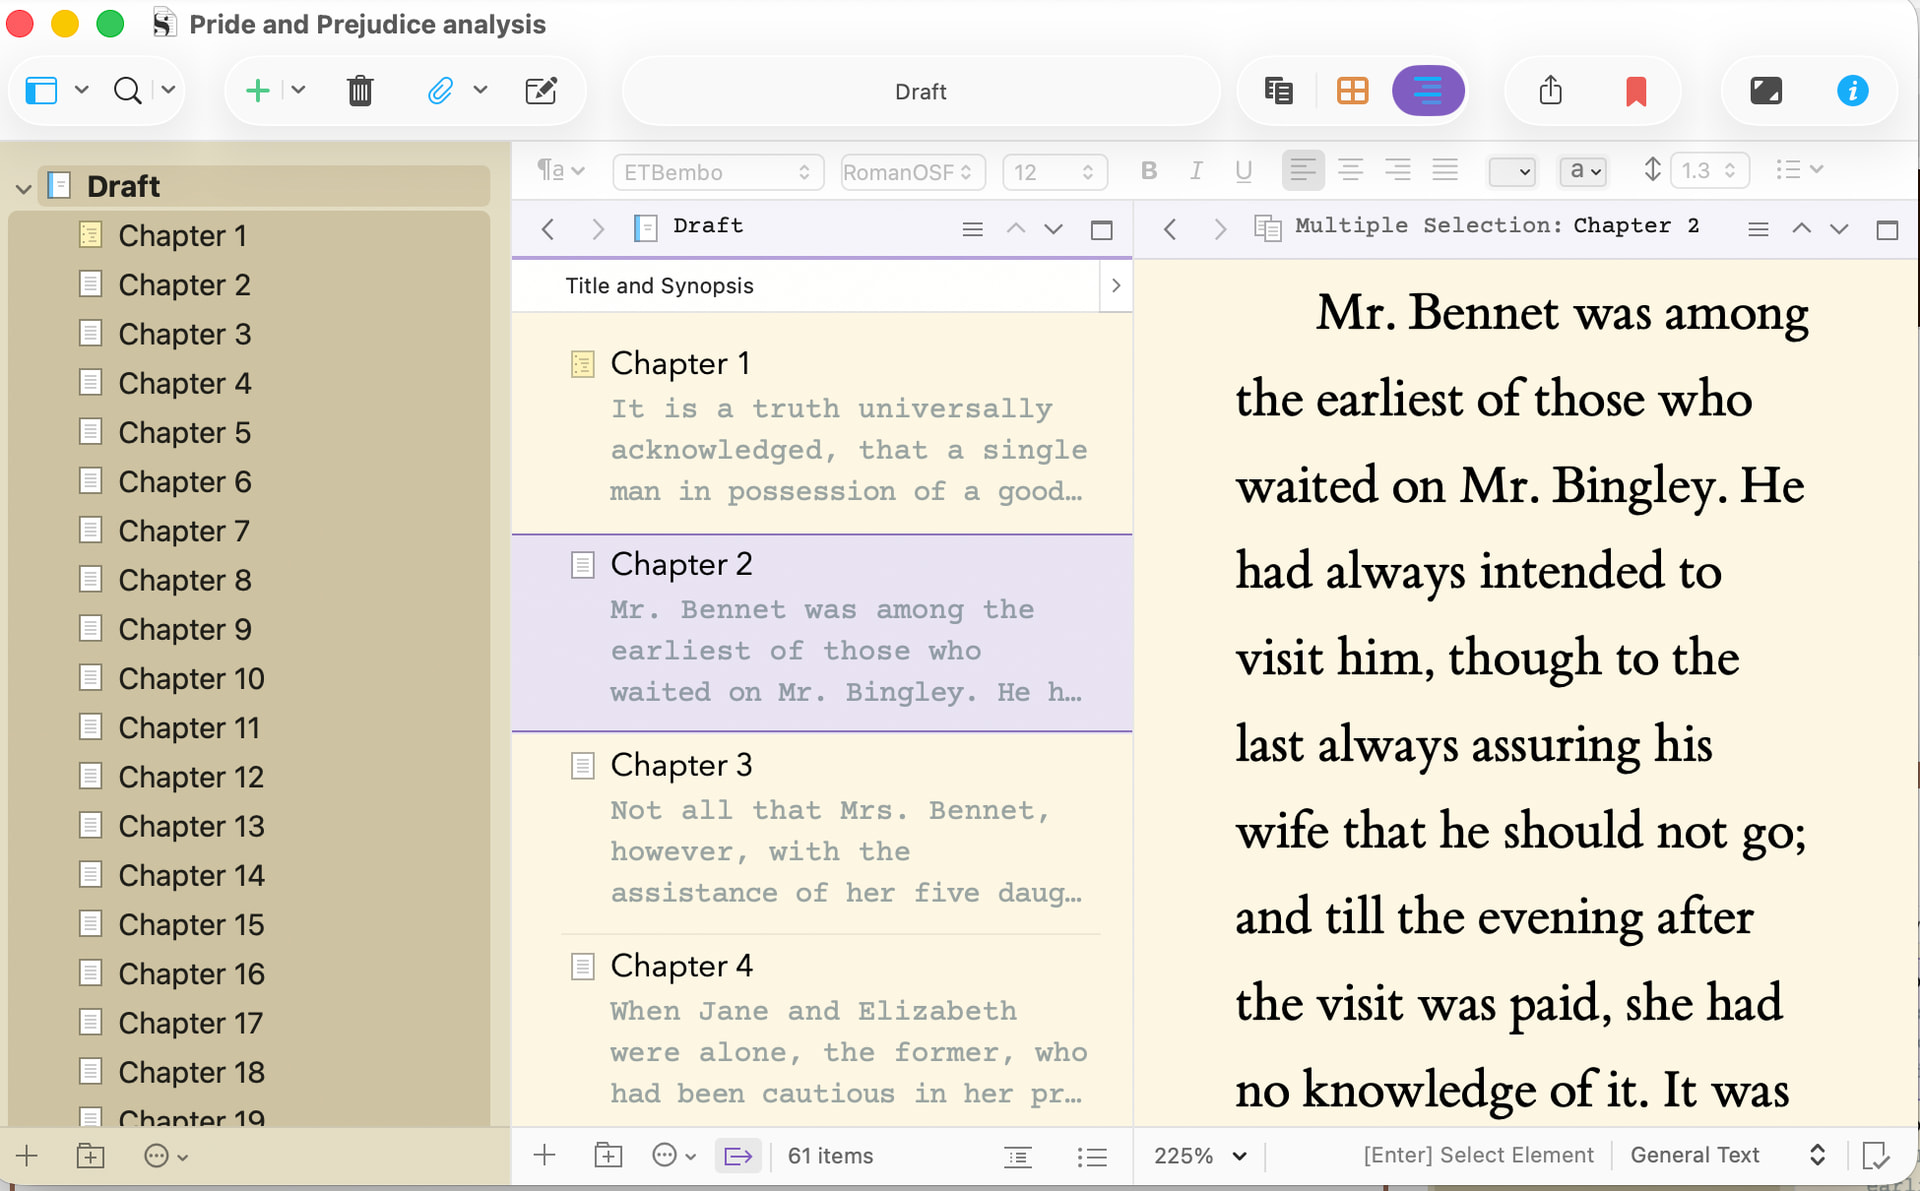Click the trash icon in toolbar
Viewport: 1920px width, 1191px height.
point(360,91)
